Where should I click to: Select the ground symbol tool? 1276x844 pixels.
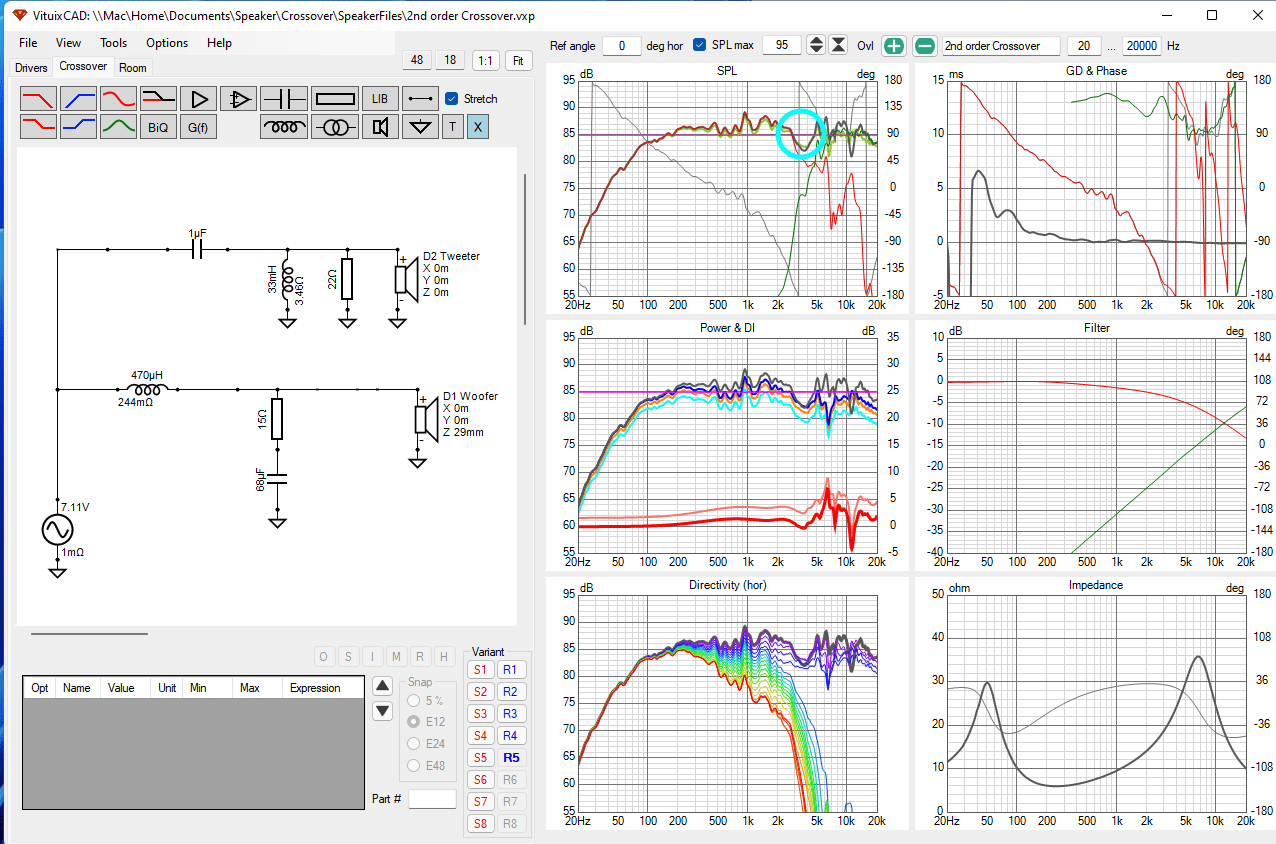coord(420,126)
